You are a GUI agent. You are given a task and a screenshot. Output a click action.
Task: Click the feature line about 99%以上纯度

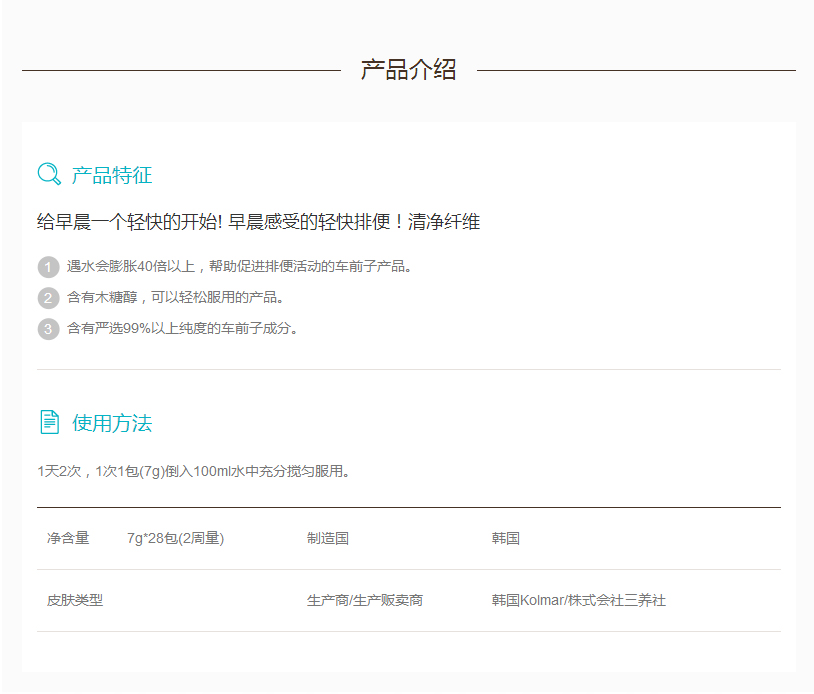[183, 328]
